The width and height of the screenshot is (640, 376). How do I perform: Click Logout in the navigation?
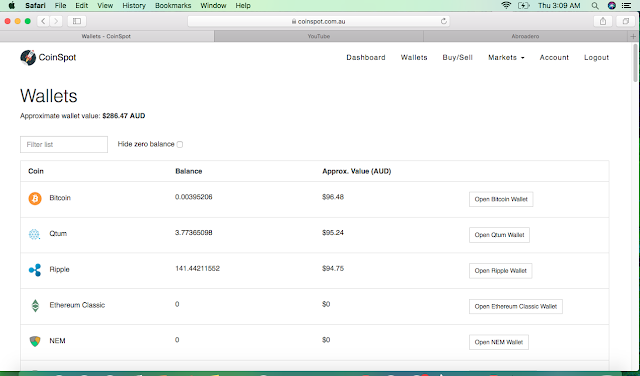click(596, 58)
